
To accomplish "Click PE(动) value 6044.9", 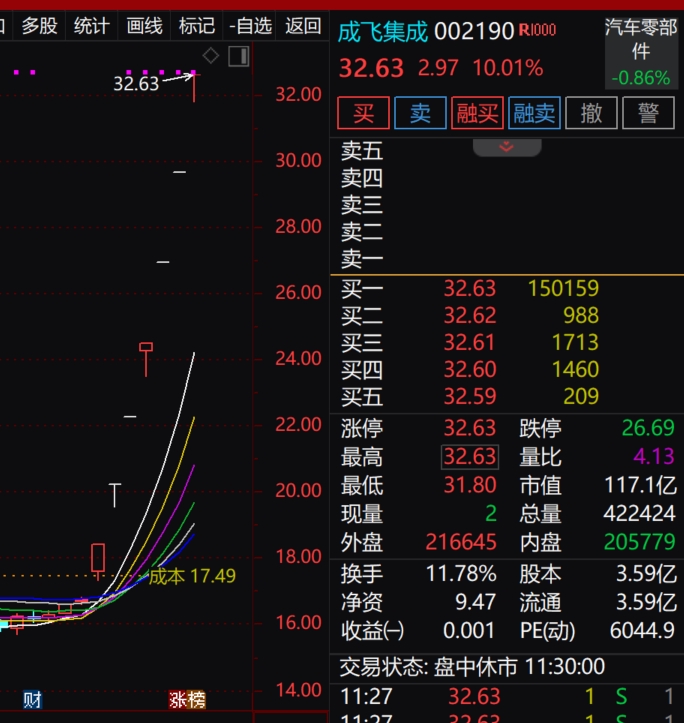I will point(642,631).
